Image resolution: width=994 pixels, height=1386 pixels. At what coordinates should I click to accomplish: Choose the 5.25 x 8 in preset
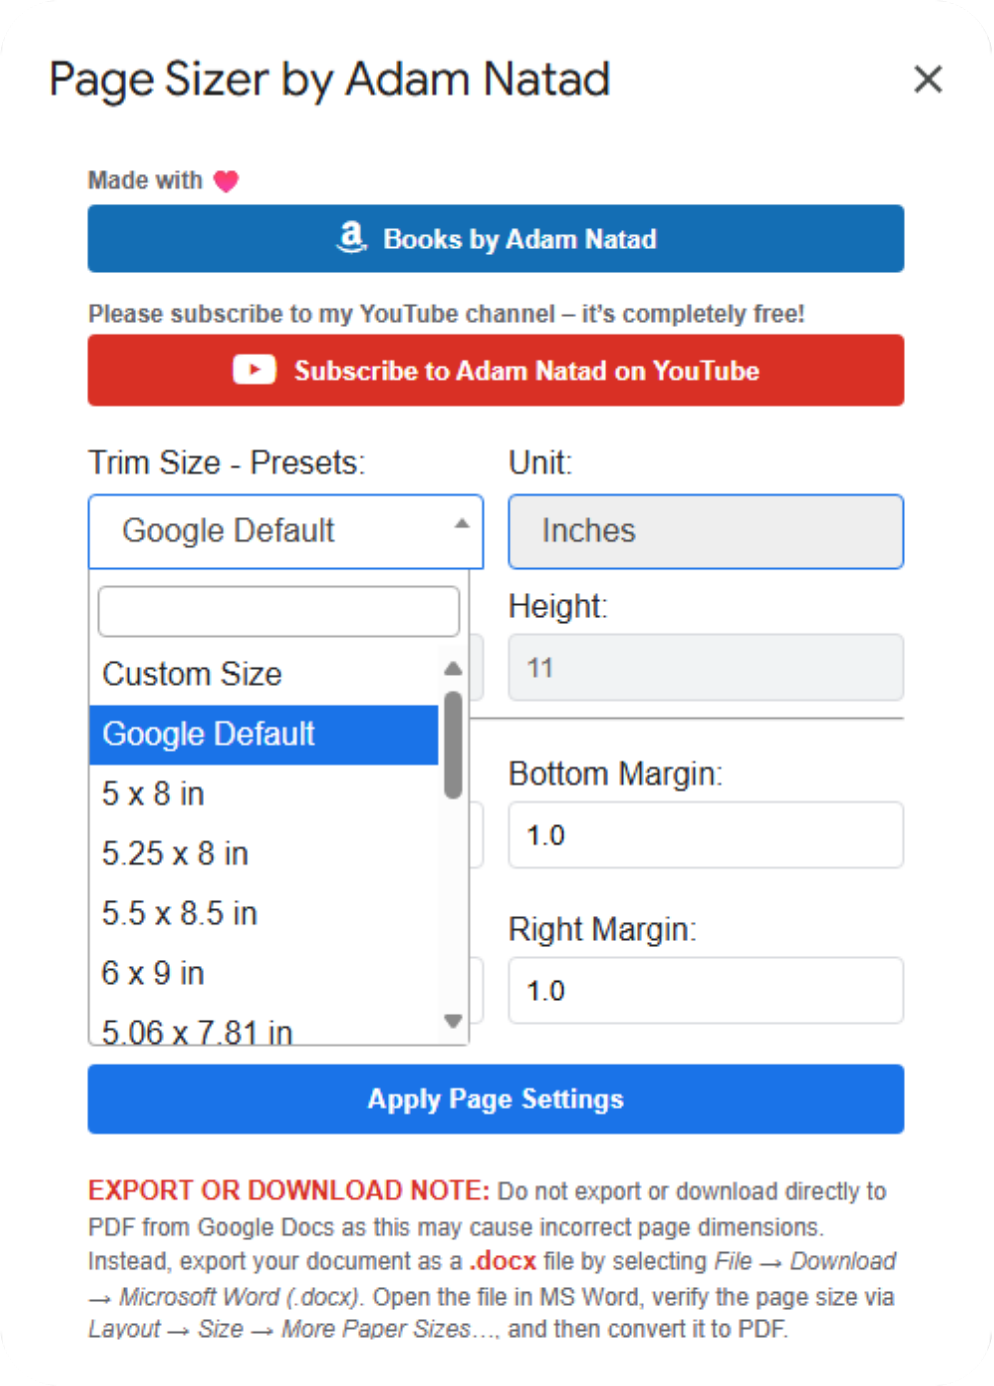[x=176, y=854]
